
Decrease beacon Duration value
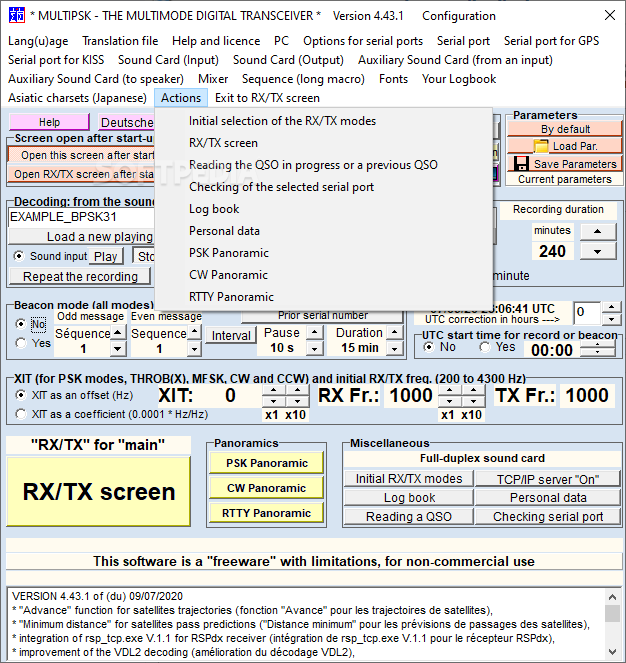395,349
